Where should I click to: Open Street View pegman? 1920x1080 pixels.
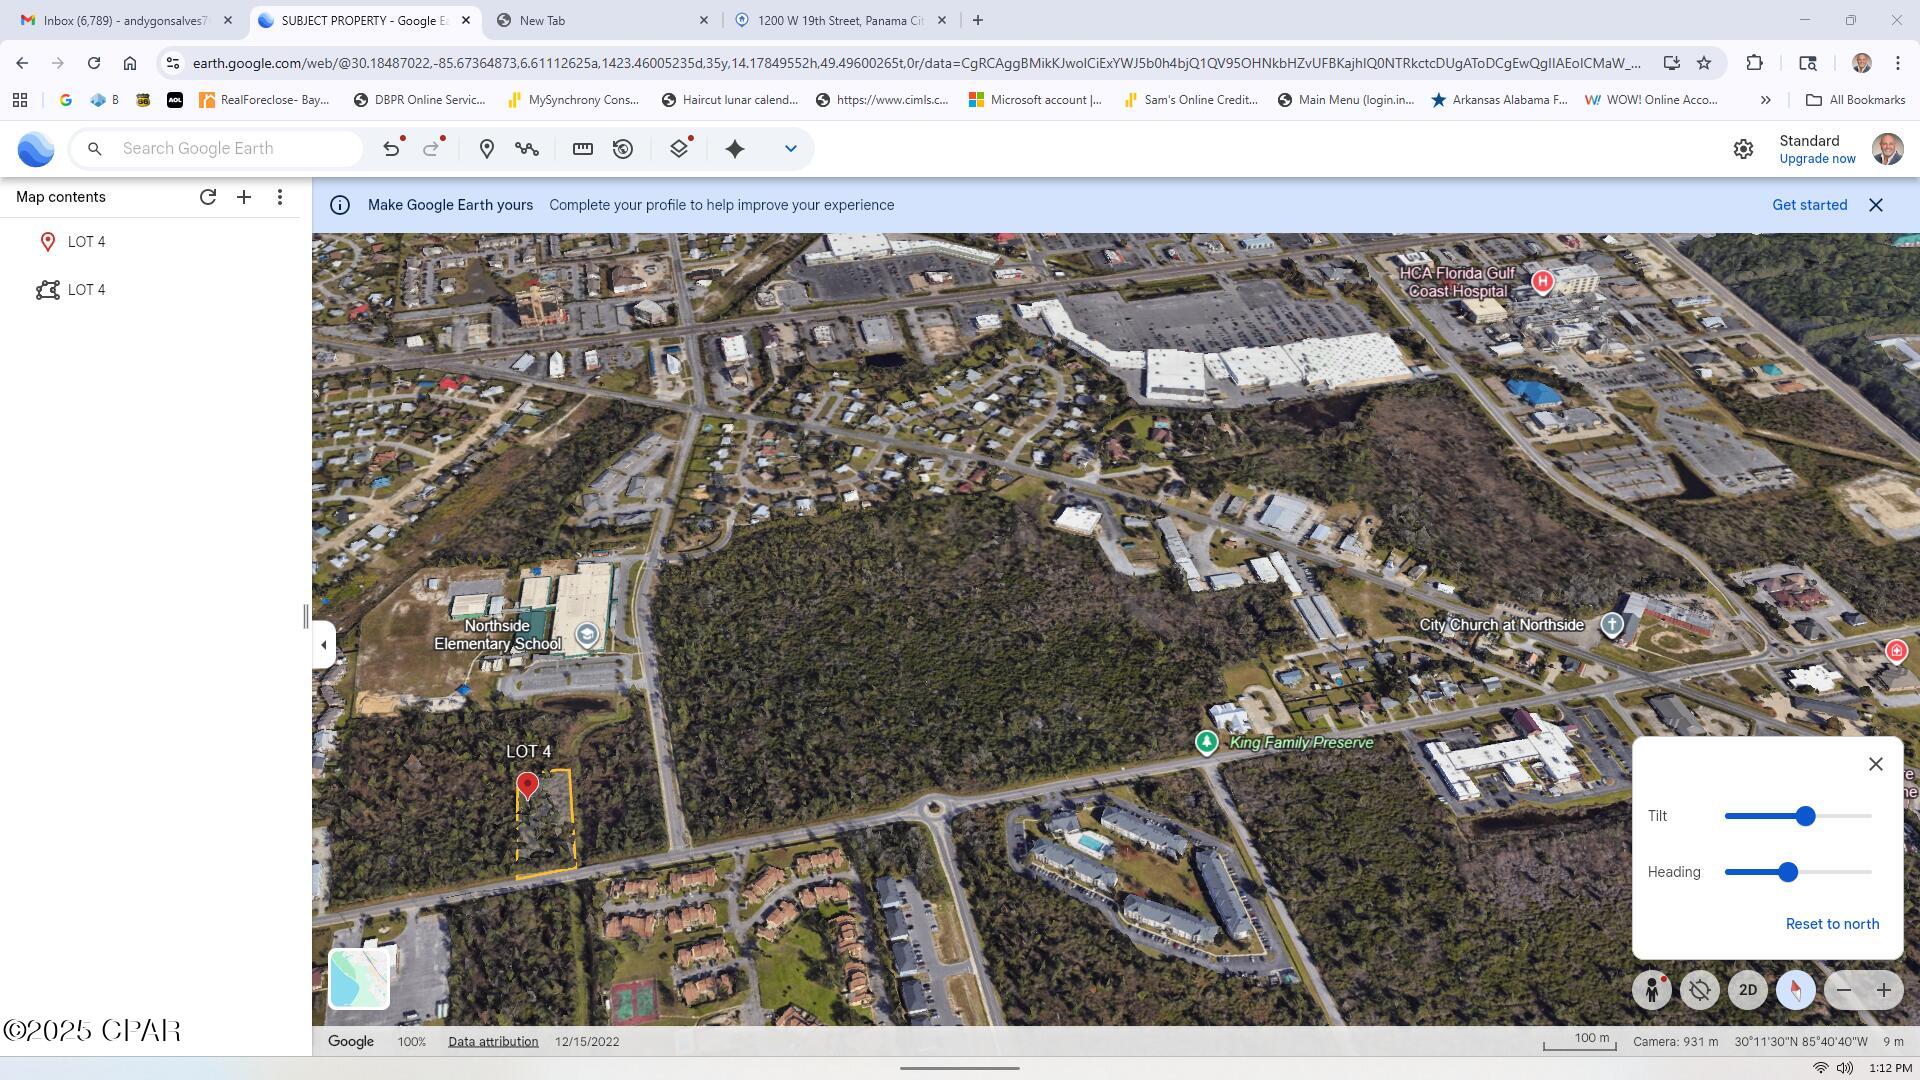tap(1652, 990)
